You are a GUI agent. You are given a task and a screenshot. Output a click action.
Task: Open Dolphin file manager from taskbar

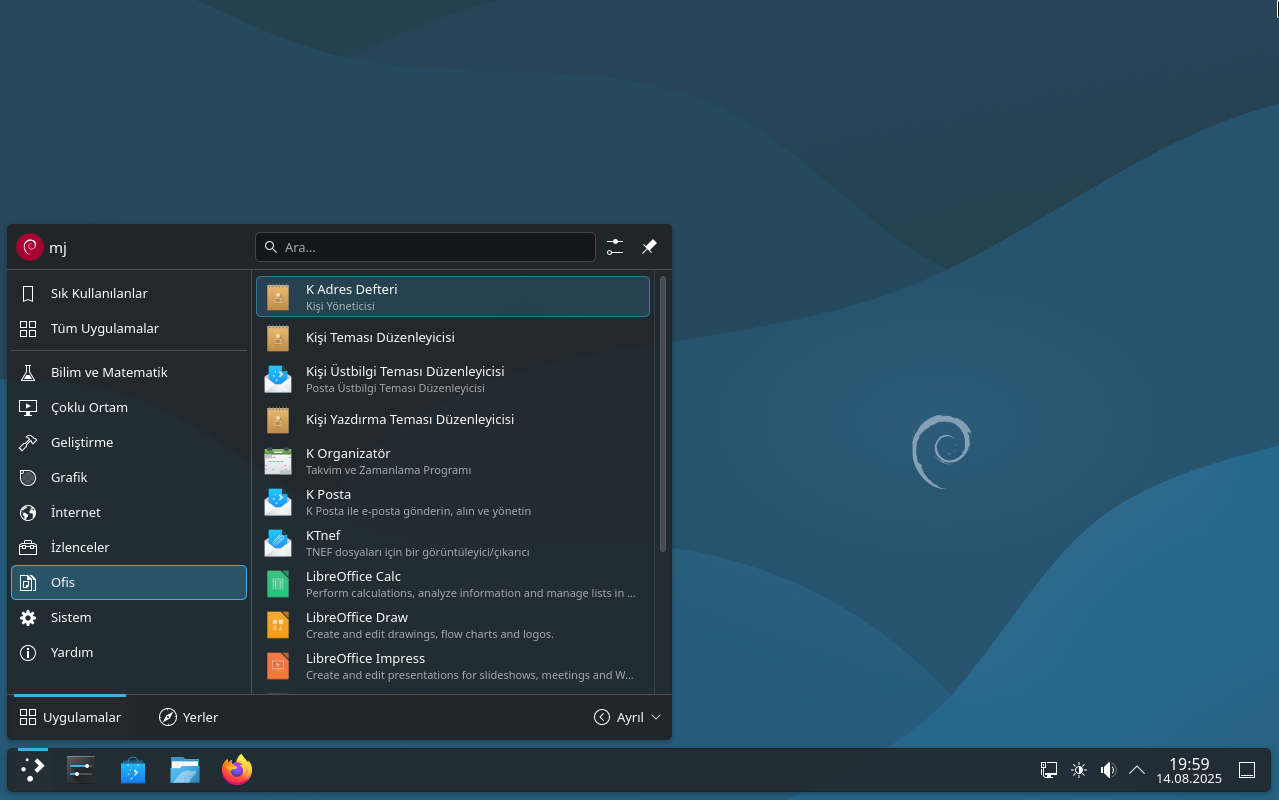tap(185, 770)
